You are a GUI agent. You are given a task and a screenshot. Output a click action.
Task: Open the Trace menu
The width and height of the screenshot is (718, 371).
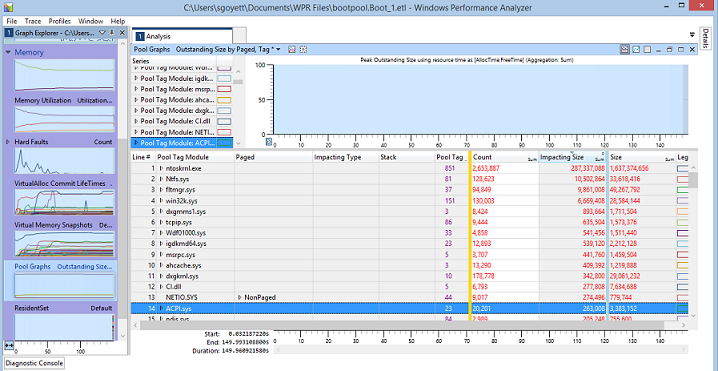pos(33,21)
